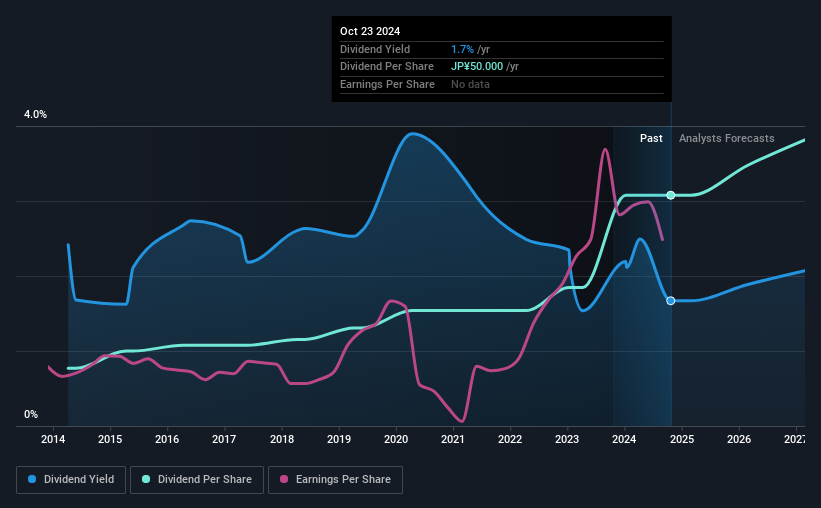This screenshot has width=821, height=508.
Task: Select the teal data point marker on Dividend Per Share line
Action: point(671,195)
